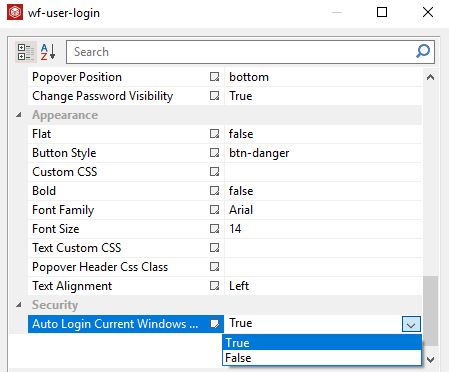Click the scrollbar down arrow

(430, 360)
